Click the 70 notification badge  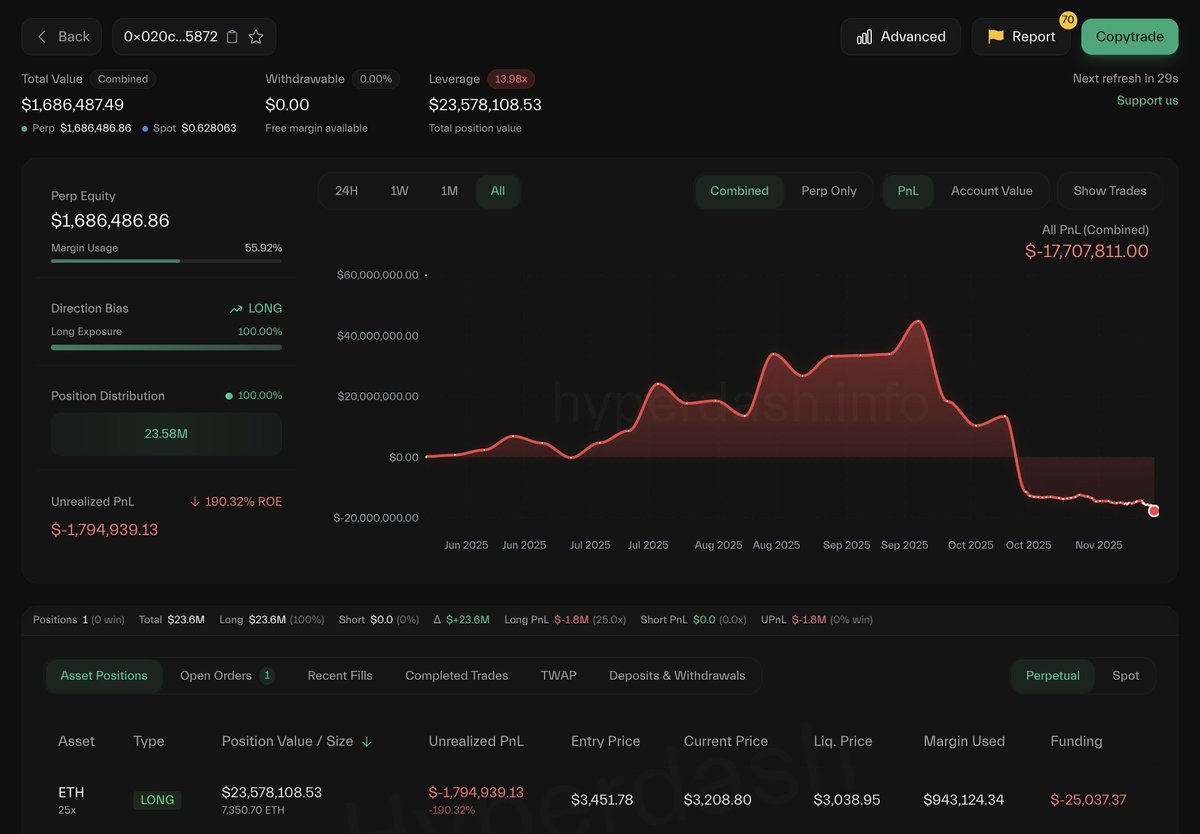coord(1067,20)
